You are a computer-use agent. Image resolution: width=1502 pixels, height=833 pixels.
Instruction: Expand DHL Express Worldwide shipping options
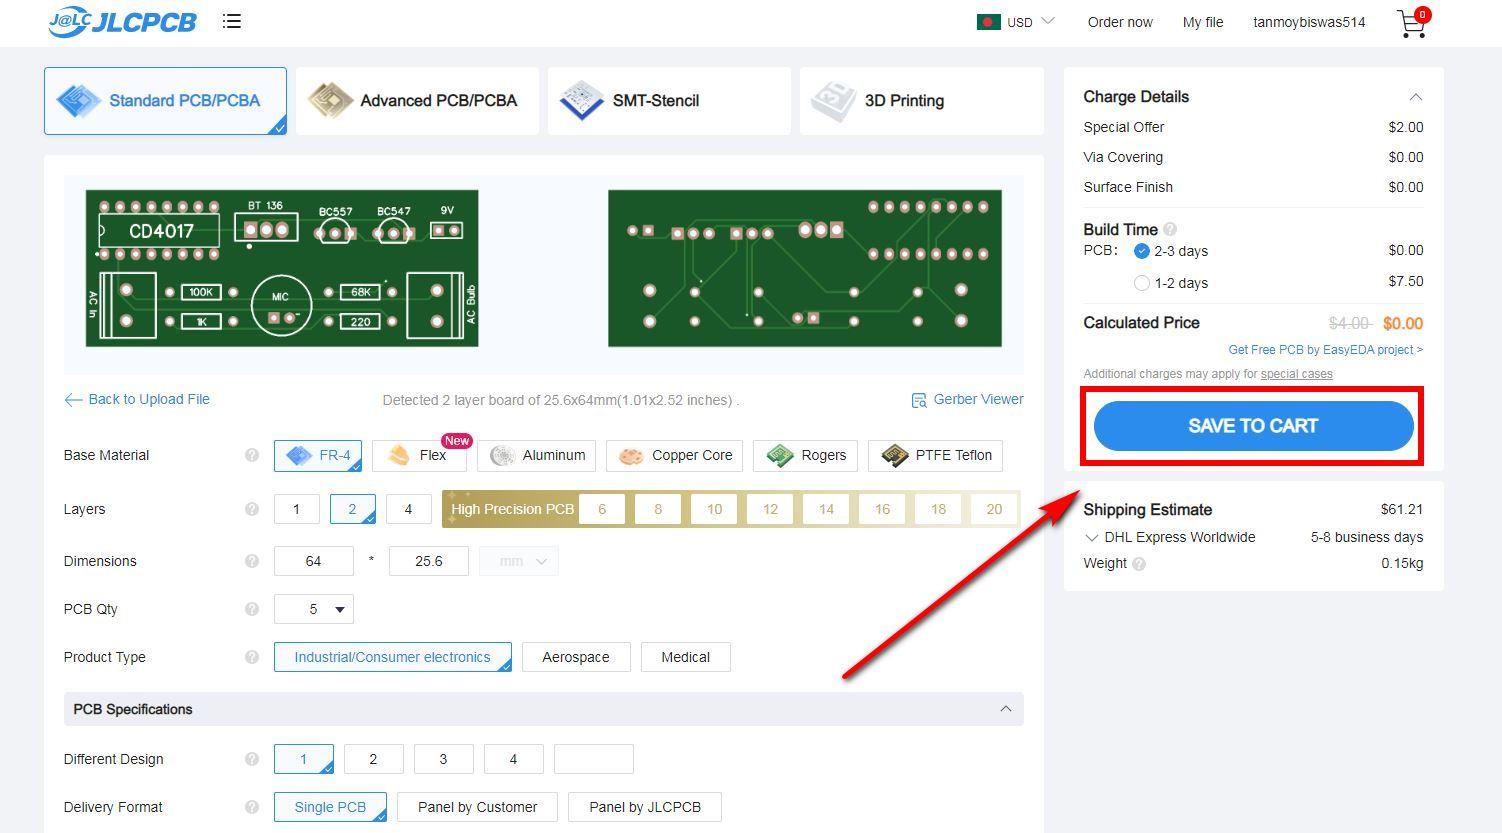1091,538
